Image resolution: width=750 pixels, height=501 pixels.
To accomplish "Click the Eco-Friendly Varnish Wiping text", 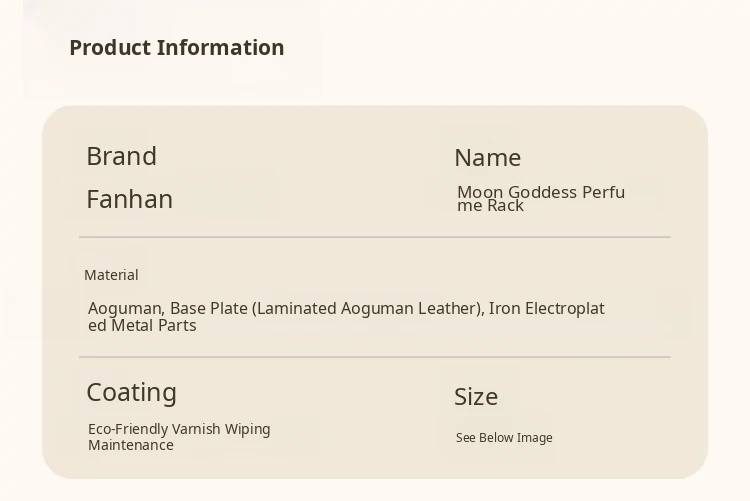I will 179,430.
